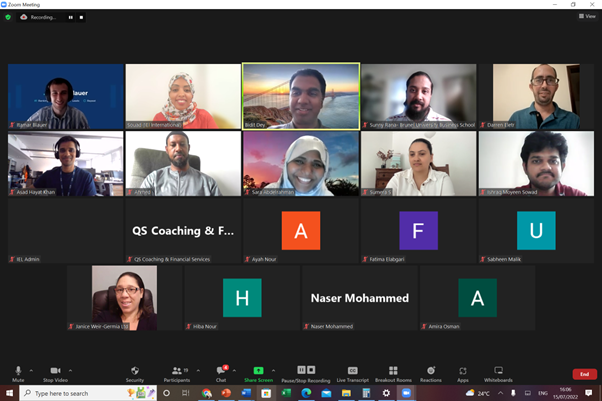602x401 pixels.
Task: Open Mail app from the taskbar
Action: click(326, 393)
